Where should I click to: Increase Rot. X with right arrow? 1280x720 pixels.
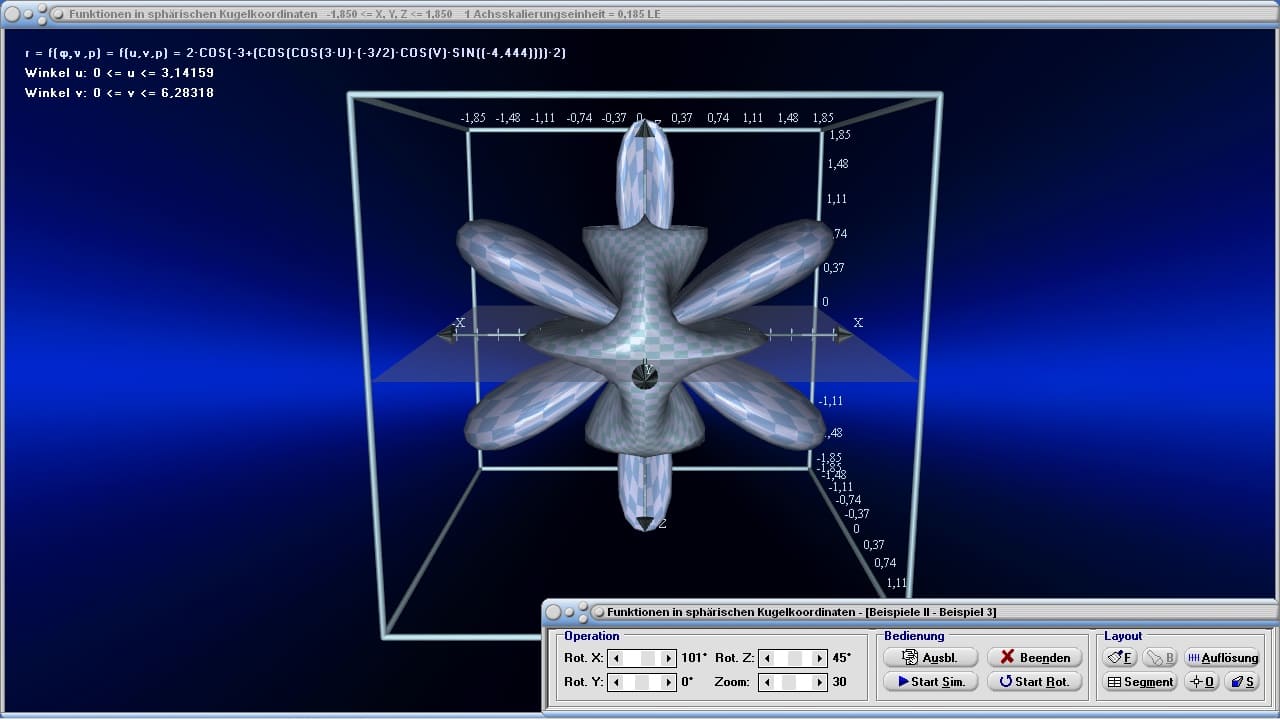tap(669, 658)
